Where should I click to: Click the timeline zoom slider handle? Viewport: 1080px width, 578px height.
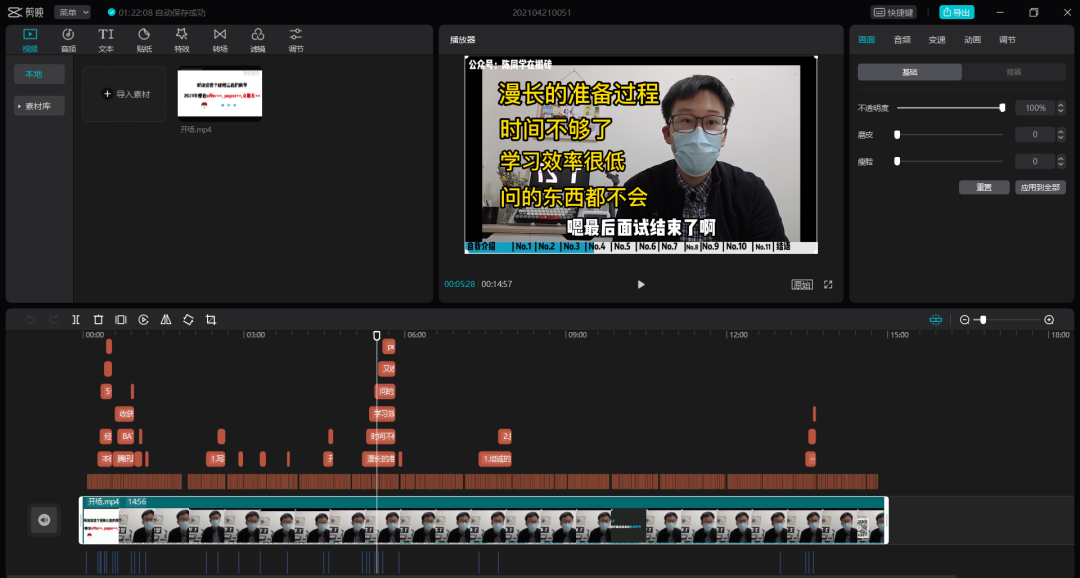983,320
